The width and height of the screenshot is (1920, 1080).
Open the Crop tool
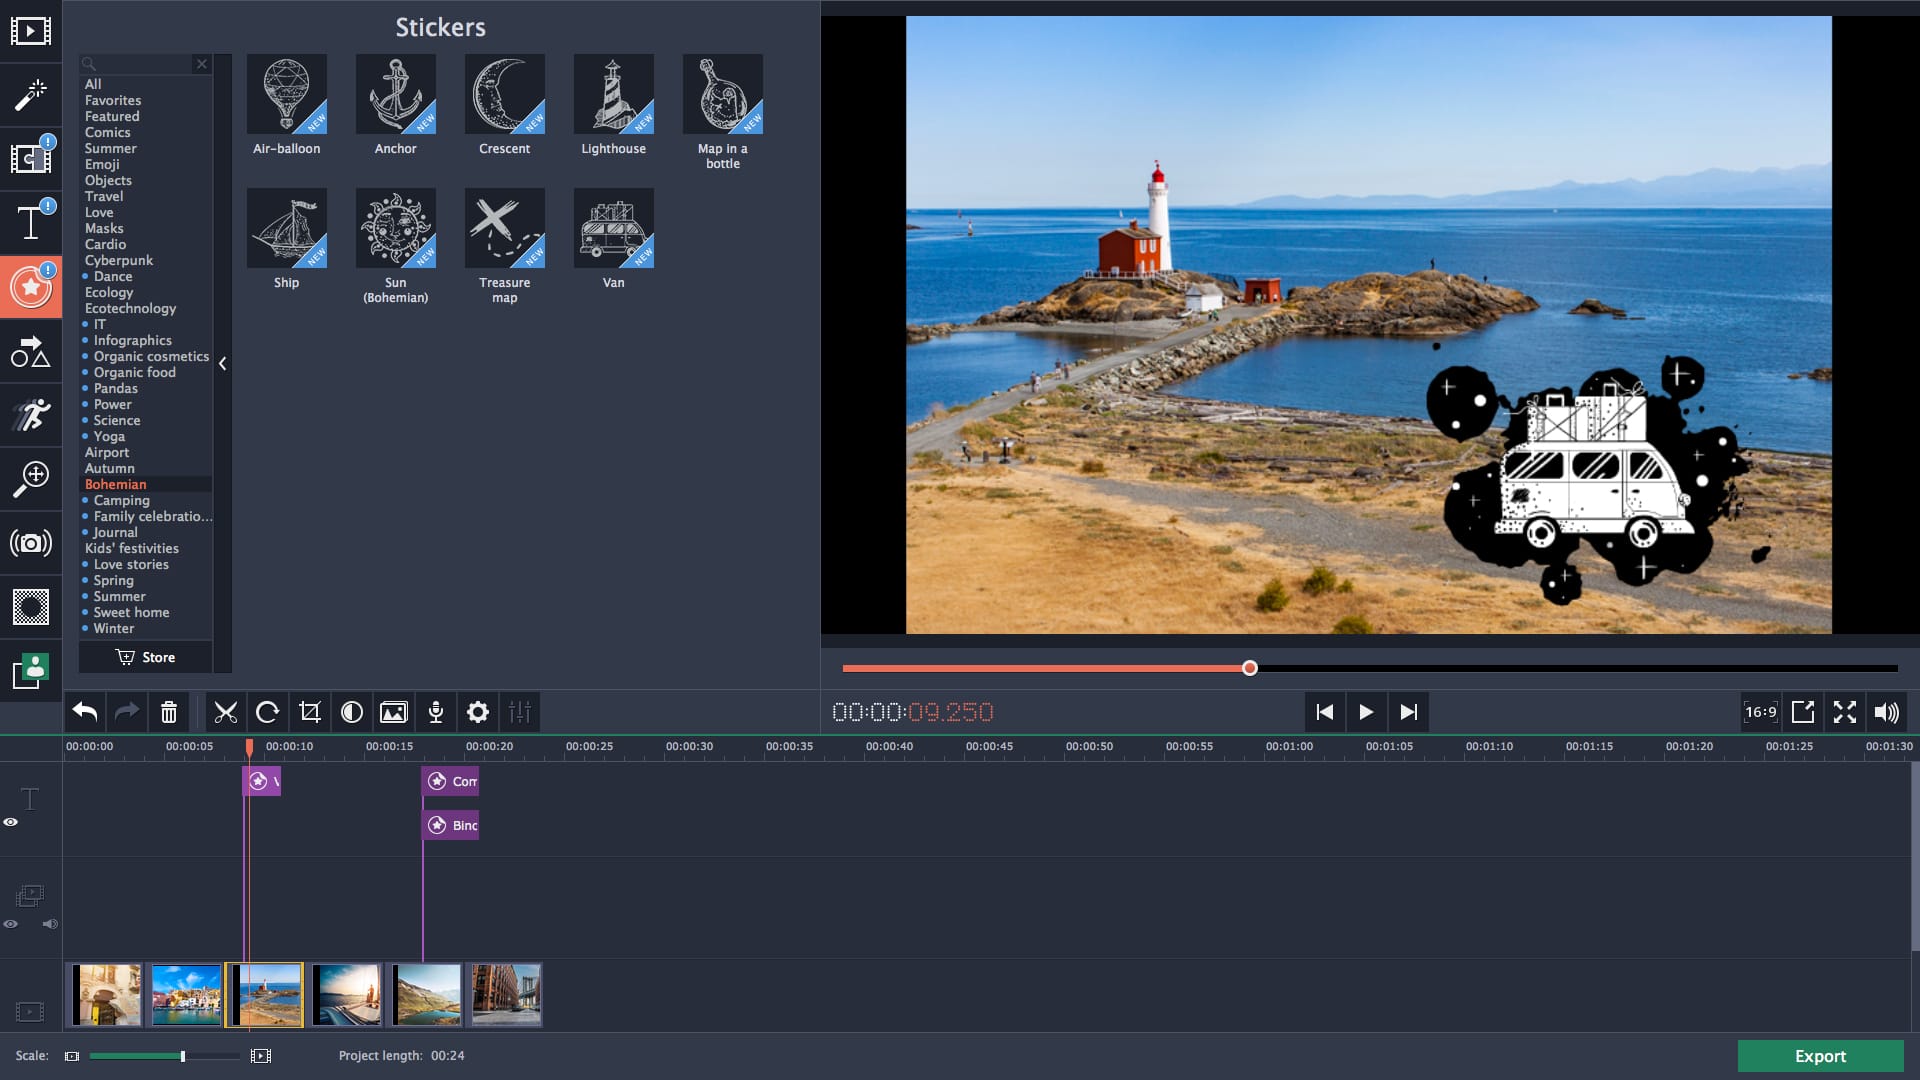pos(310,712)
